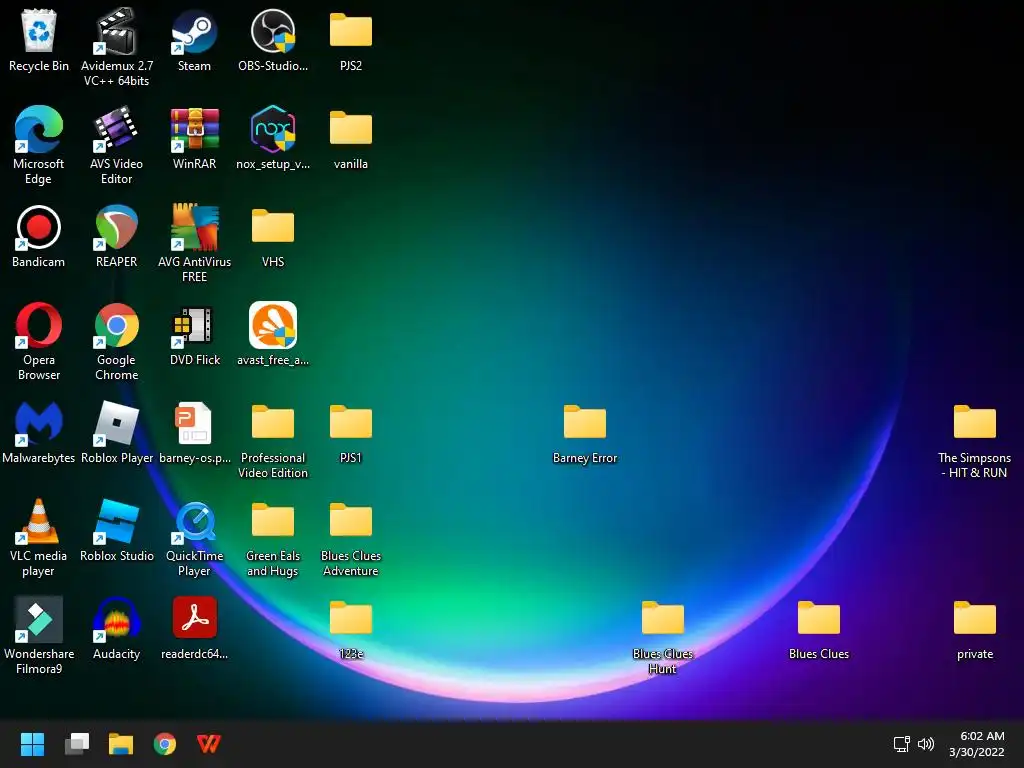Click the AVG AntiVirus FREE icon
This screenshot has width=1024, height=768.
pyautogui.click(x=194, y=227)
